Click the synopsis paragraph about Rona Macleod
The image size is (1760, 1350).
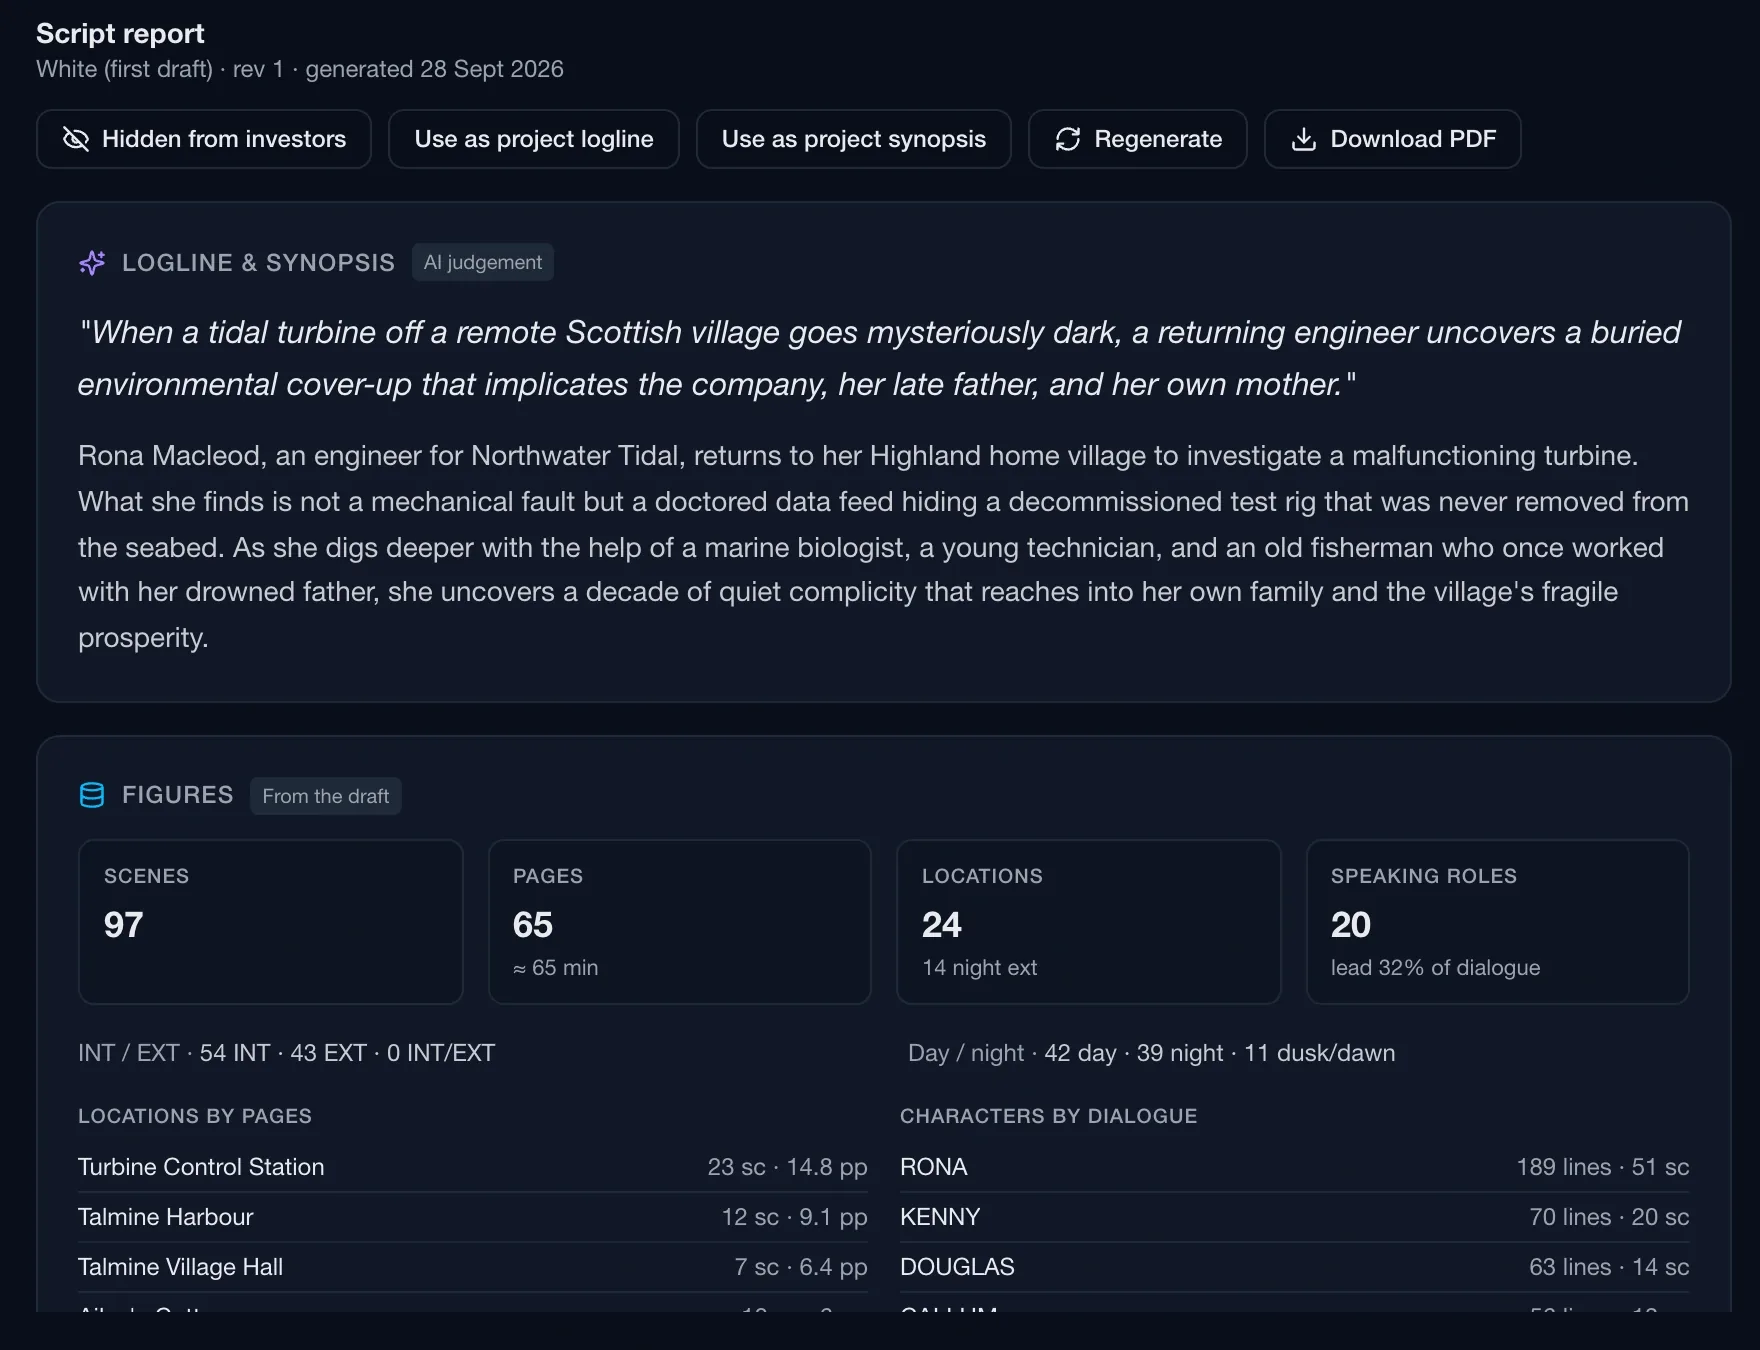[x=884, y=546]
